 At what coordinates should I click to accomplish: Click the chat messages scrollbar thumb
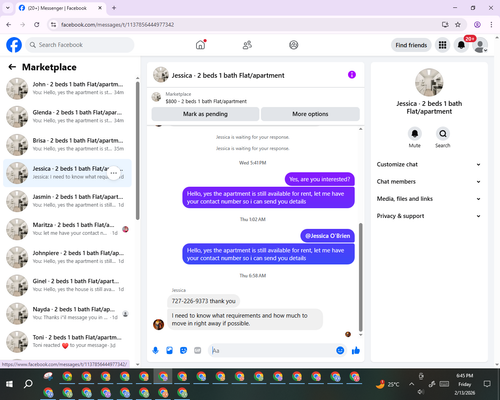(360, 277)
